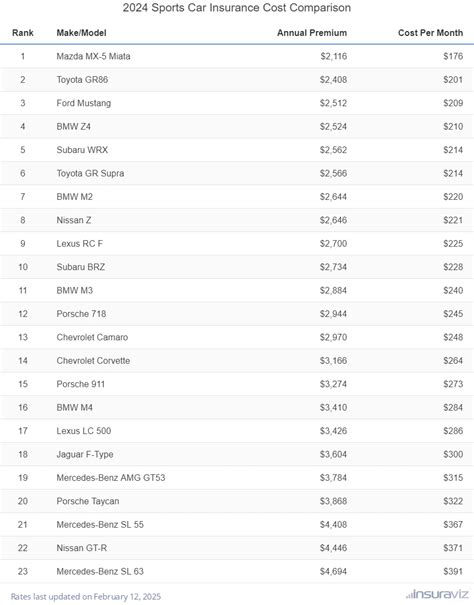Select the Chevrolet Corvette row
Image resolution: width=474 pixels, height=605 pixels.
(237, 361)
